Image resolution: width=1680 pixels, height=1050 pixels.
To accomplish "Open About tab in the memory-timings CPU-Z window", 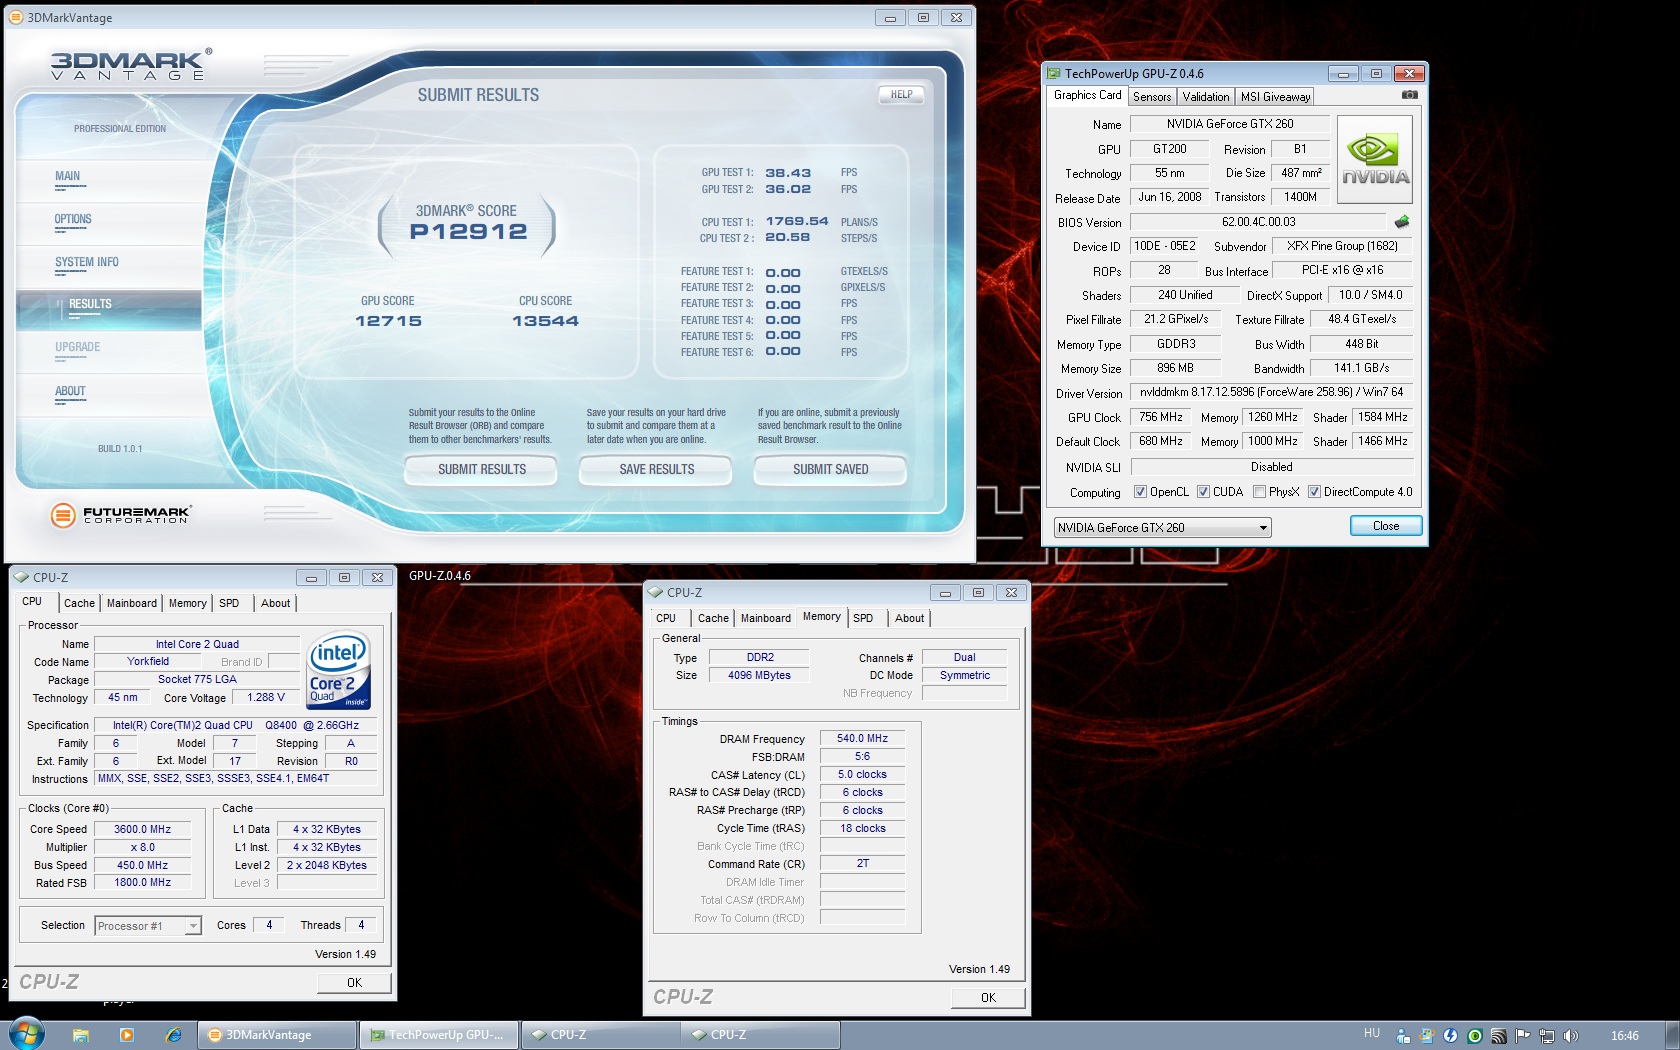I will point(910,618).
